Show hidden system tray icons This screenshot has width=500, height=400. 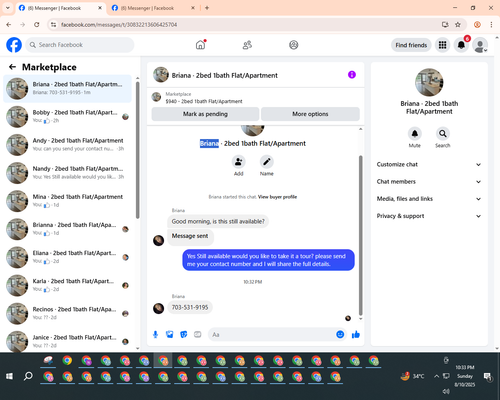(436, 376)
